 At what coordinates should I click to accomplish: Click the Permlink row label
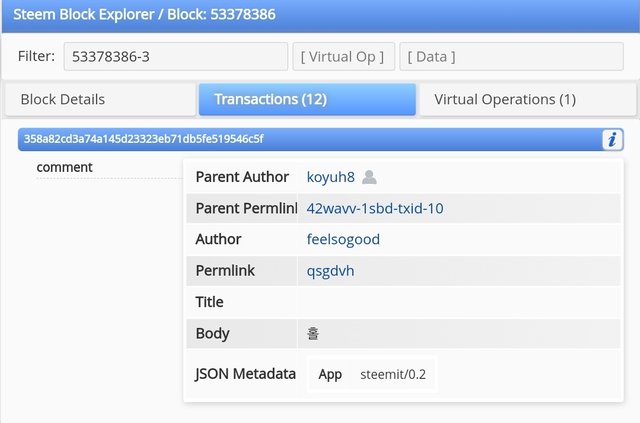coord(225,271)
